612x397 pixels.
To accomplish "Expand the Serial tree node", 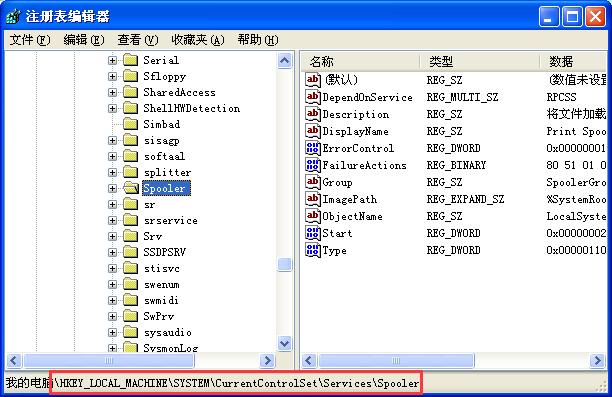I will click(112, 60).
